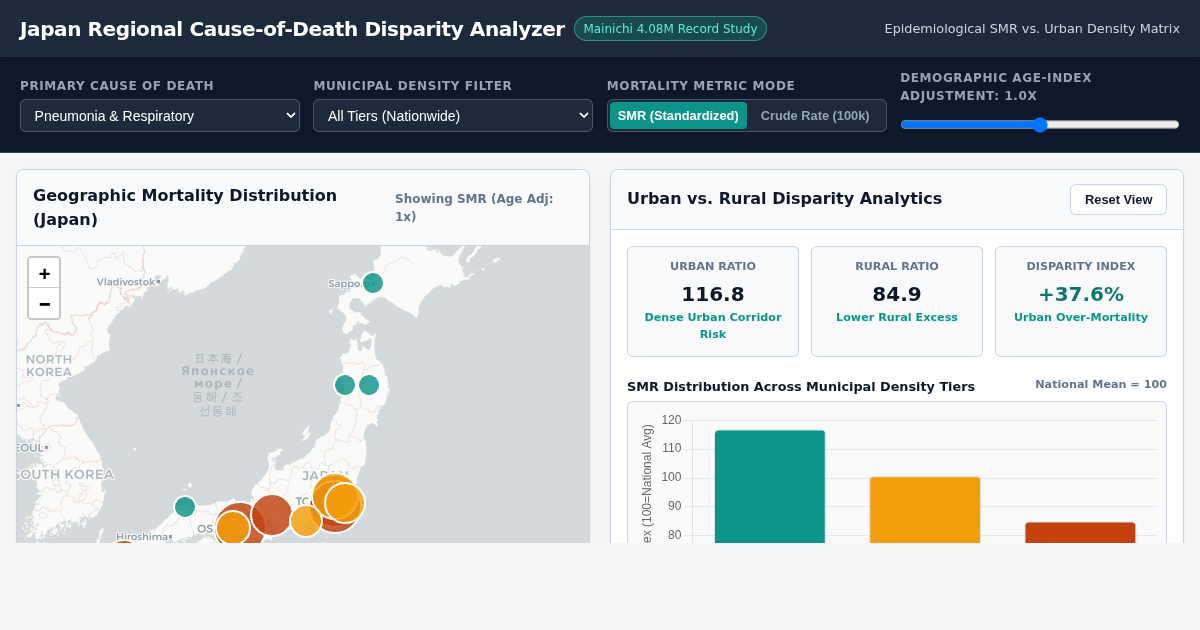Click the 'Japan Regional Cause-of-Death Disparity Analyzer' title
Screen dimensions: 1200x630
tap(292, 29)
